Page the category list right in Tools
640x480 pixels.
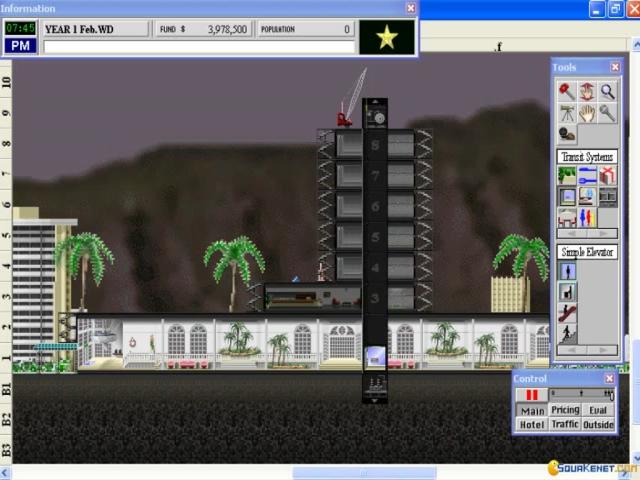tap(603, 234)
